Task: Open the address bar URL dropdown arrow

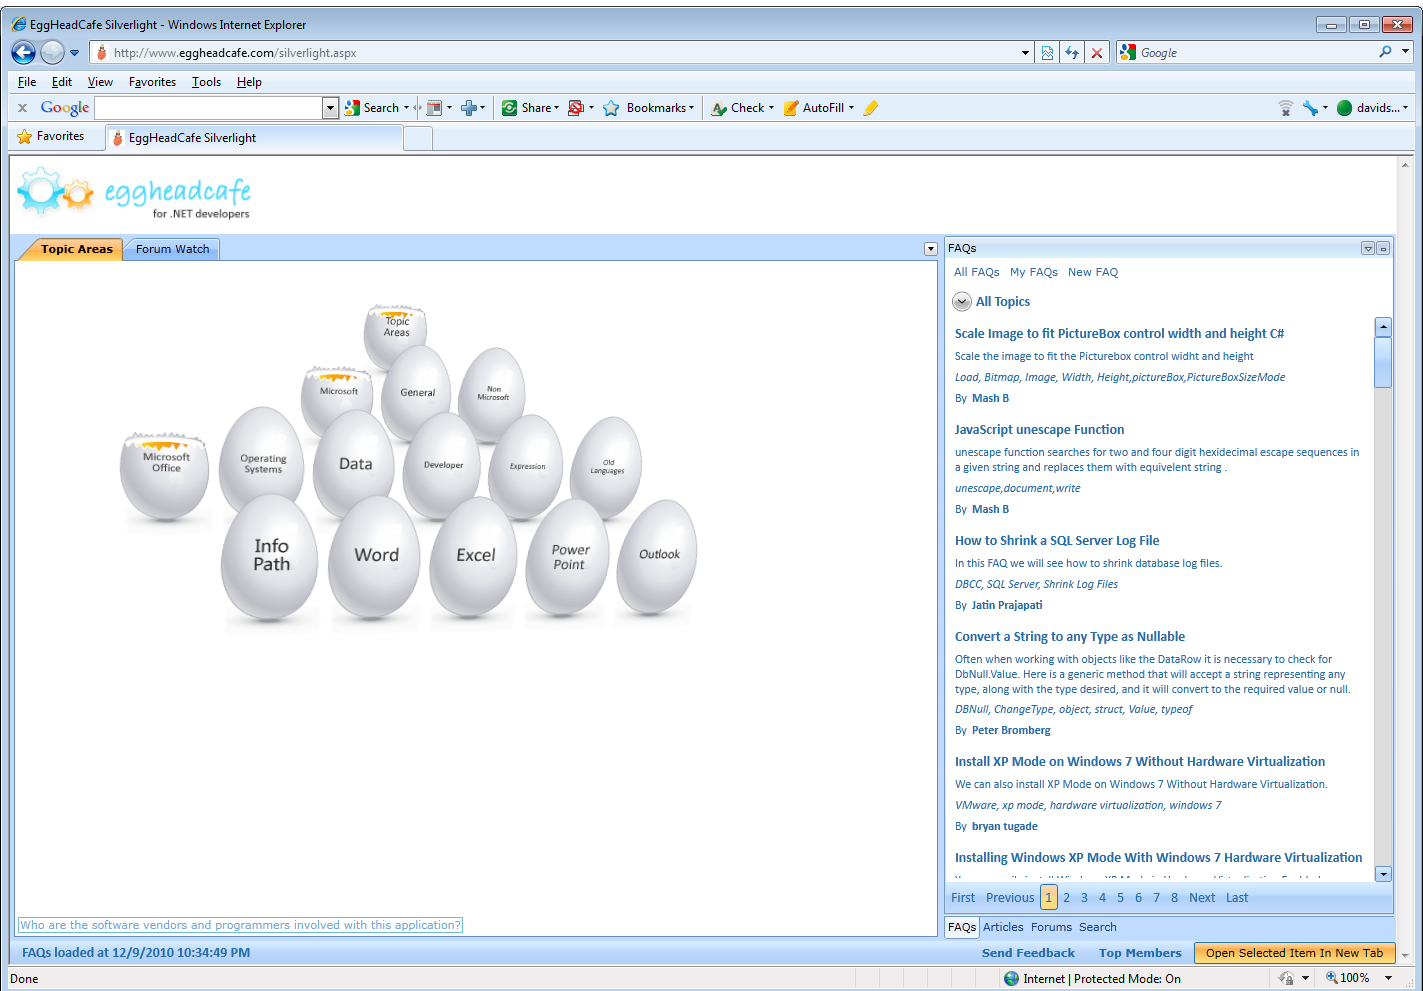Action: [x=1025, y=53]
